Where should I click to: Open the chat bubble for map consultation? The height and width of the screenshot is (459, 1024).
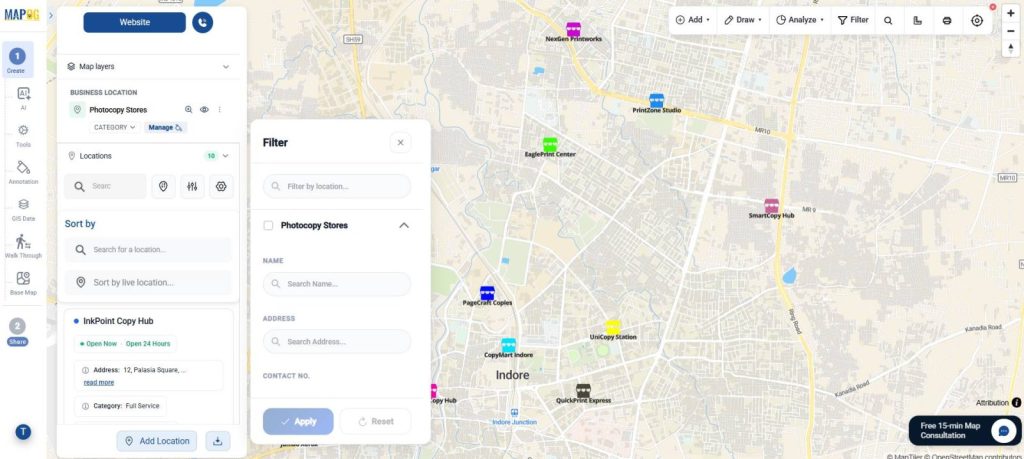[x=1002, y=431]
